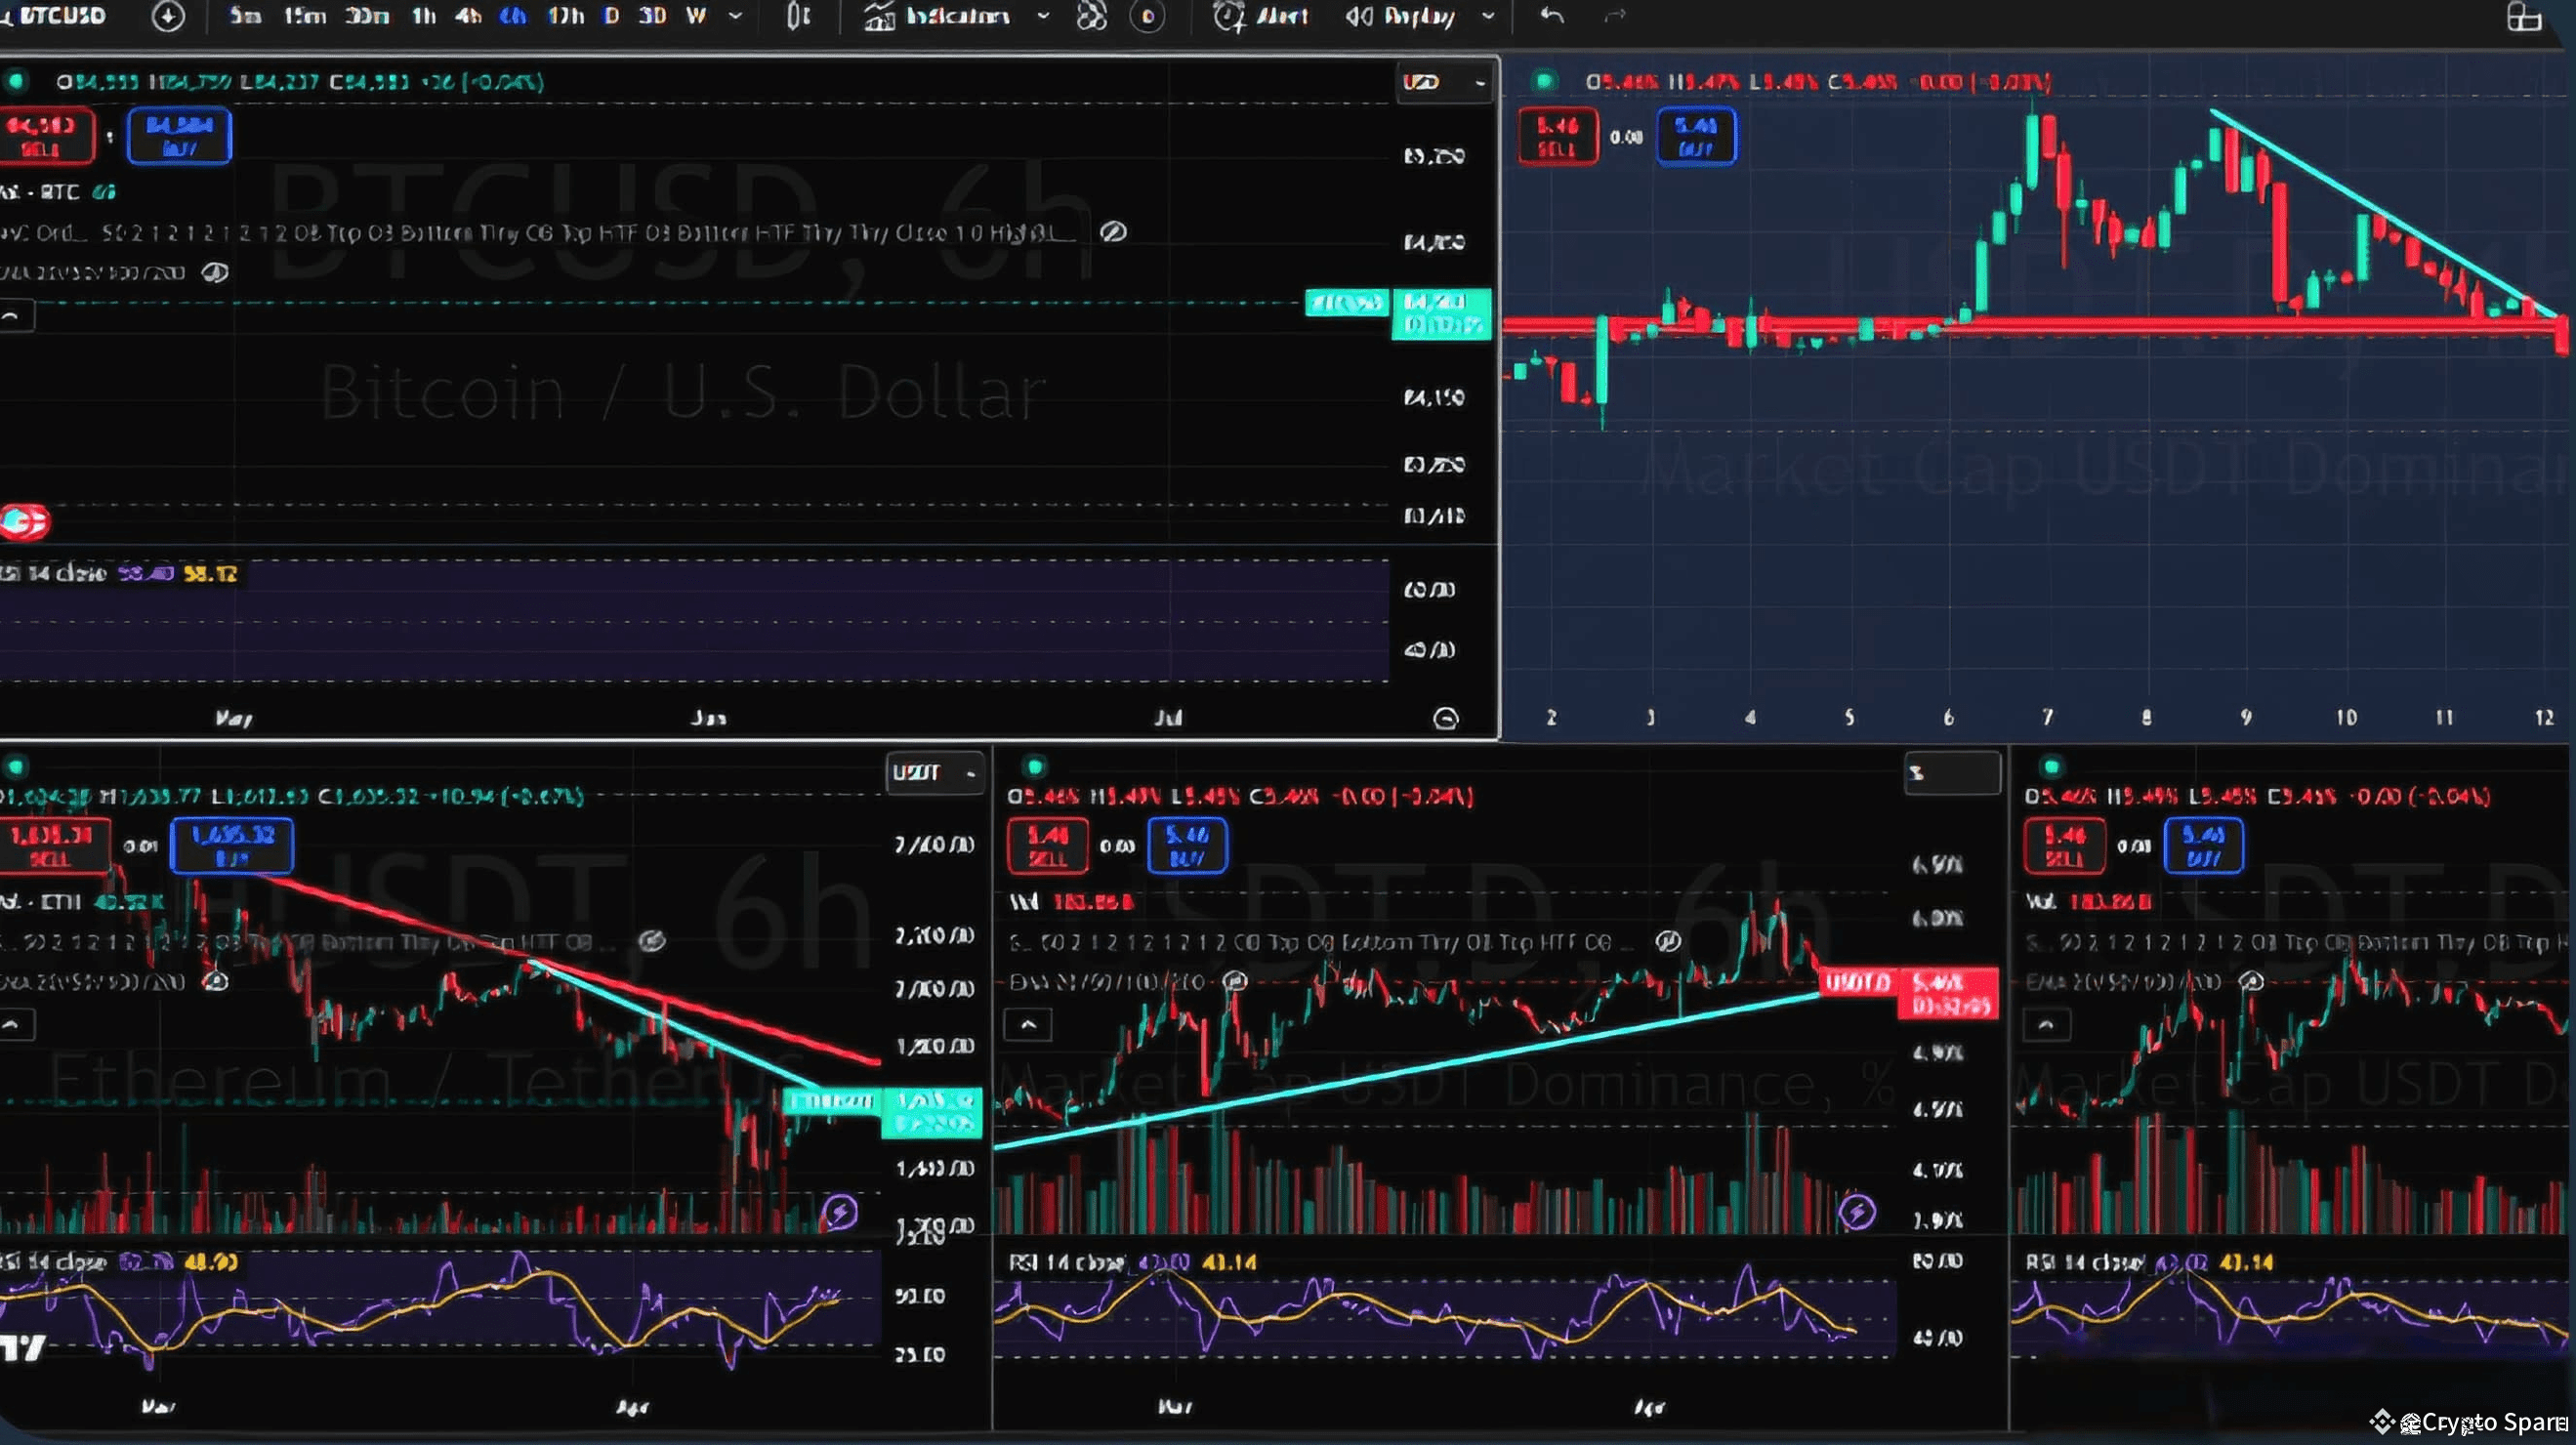
Task: Switch to the 1h timeframe
Action: point(424,15)
